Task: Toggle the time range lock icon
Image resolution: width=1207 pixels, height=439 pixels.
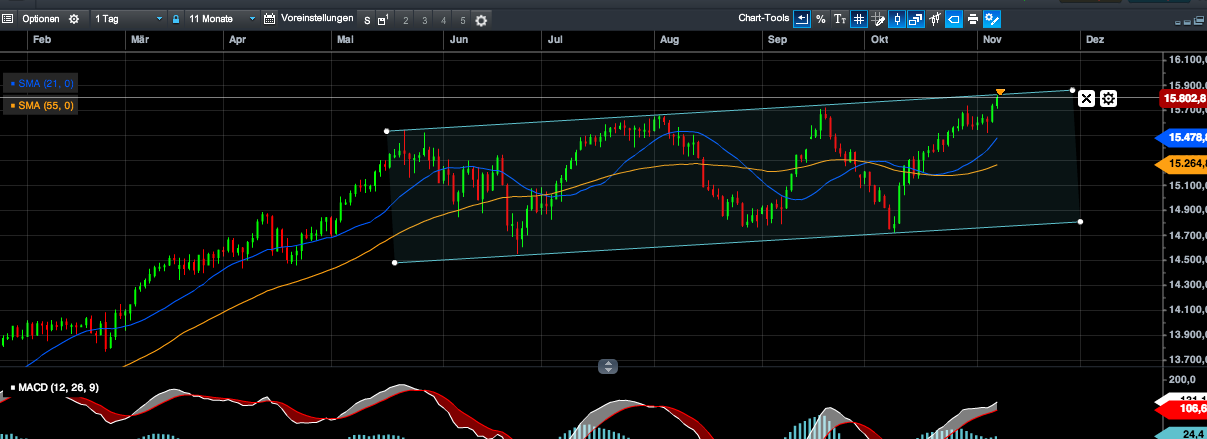Action: pyautogui.click(x=176, y=19)
